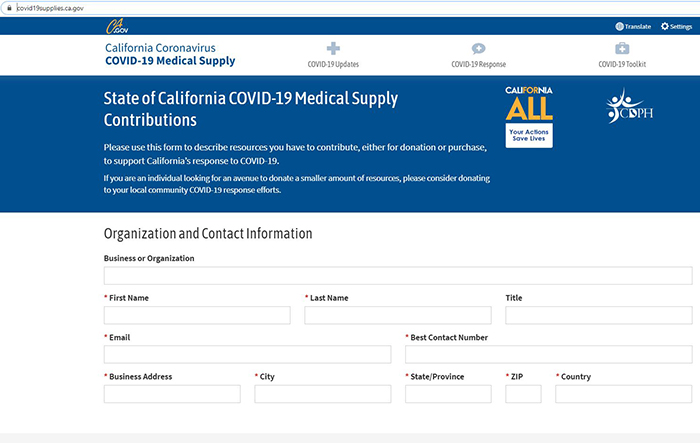Open the Translate globe icon
700x443 pixels.
click(619, 26)
